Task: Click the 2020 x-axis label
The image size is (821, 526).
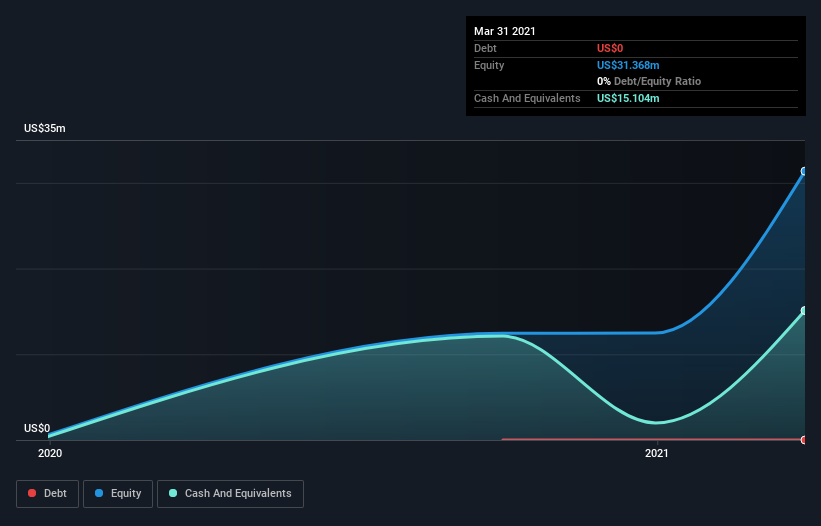Action: click(50, 453)
